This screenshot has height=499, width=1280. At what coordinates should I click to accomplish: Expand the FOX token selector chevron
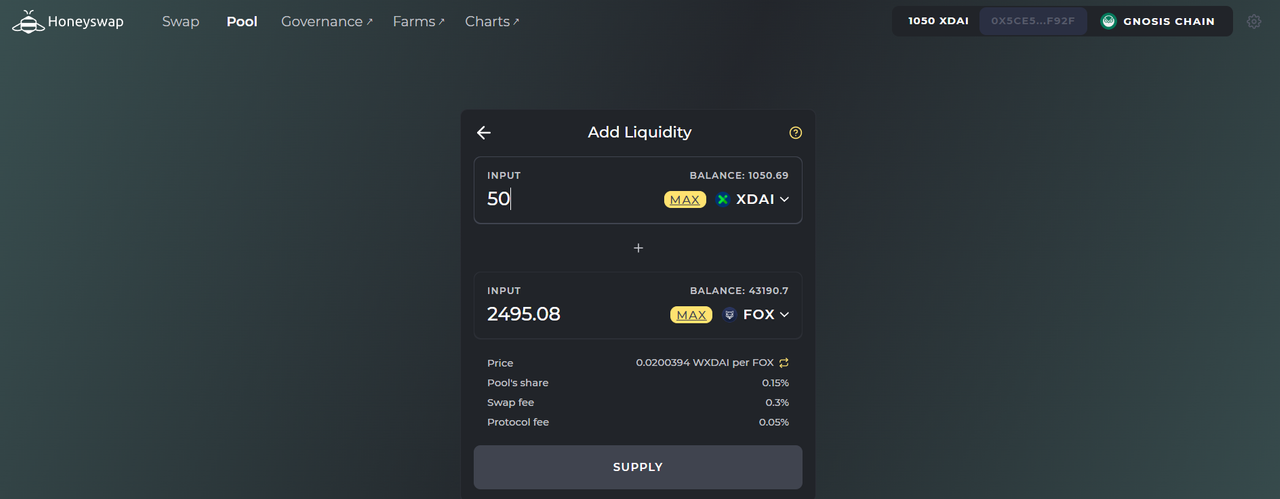click(784, 314)
